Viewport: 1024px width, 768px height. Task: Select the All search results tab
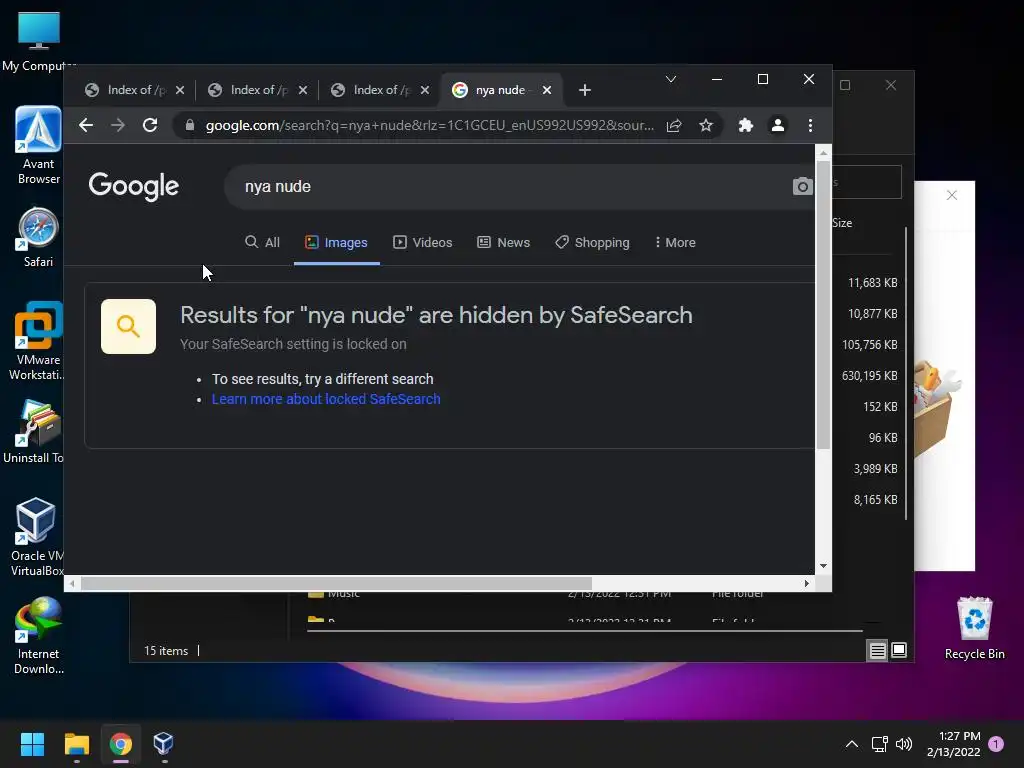tap(263, 242)
